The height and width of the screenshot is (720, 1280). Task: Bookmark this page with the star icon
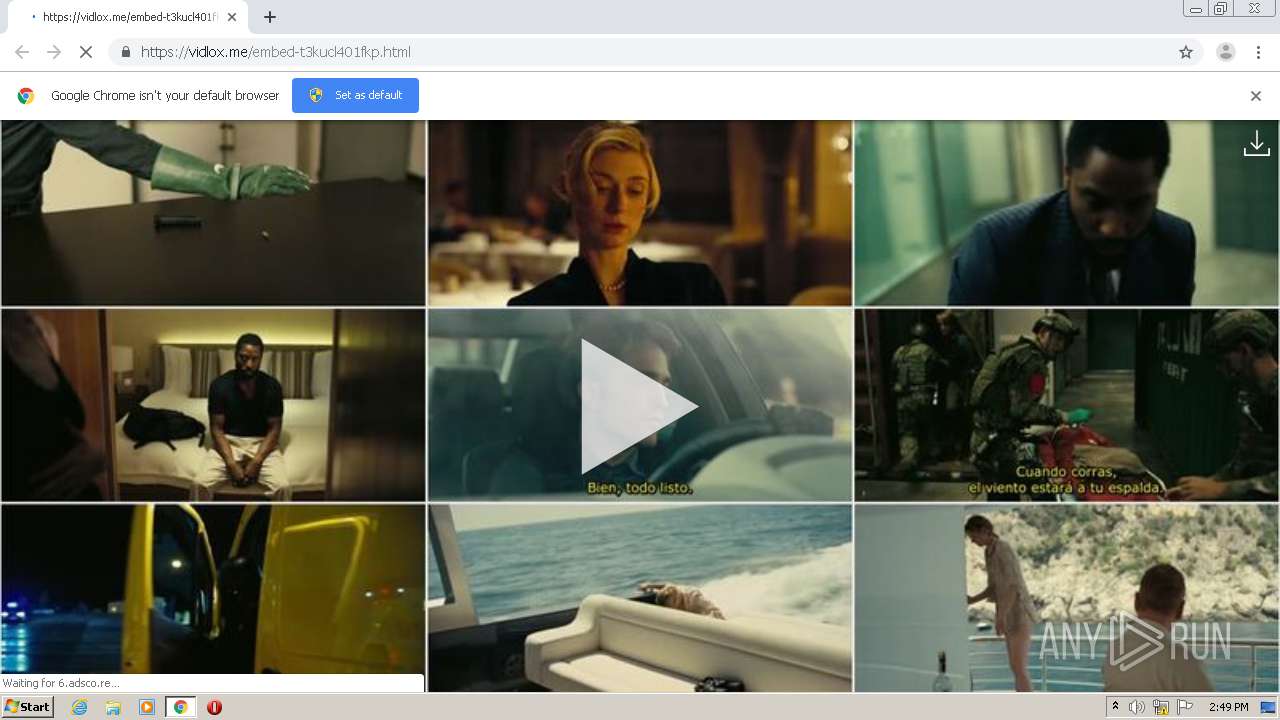[1186, 52]
